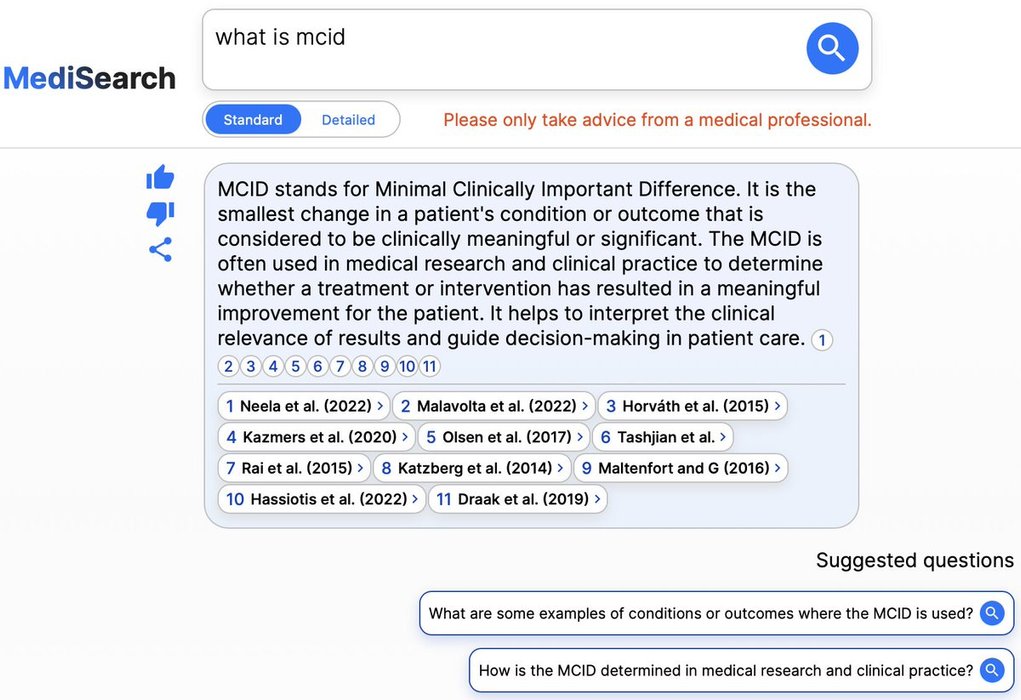The height and width of the screenshot is (700, 1021).
Task: Select suggested question about MCID examples
Action: coord(700,613)
